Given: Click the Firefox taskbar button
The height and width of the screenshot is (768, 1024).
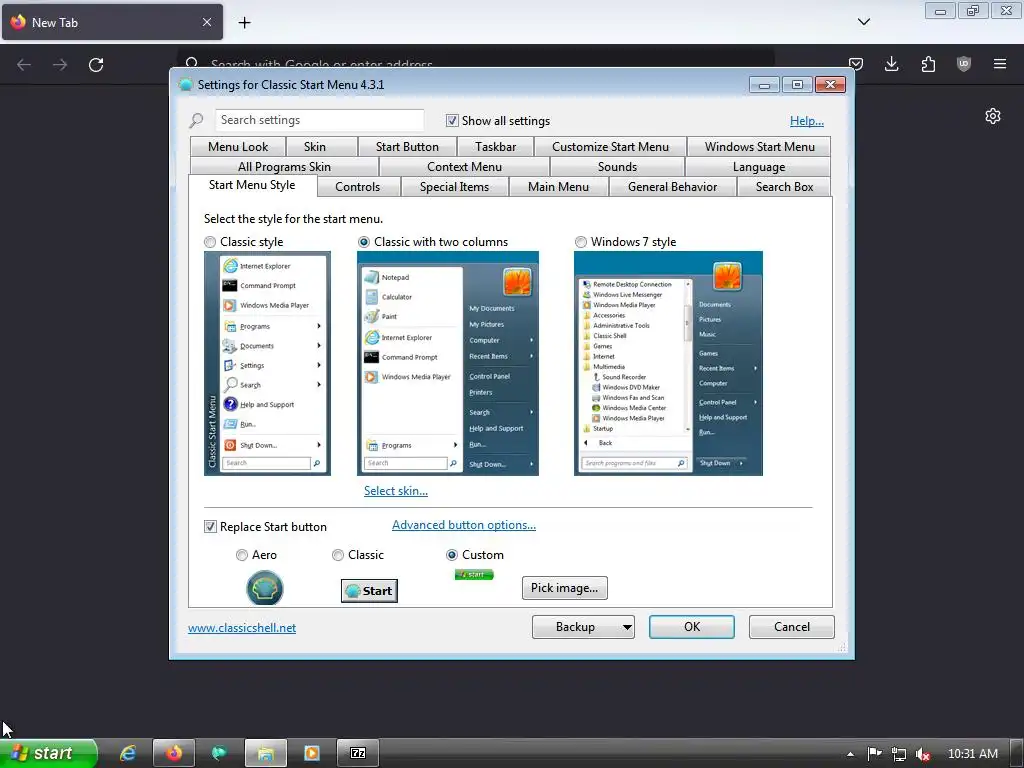Looking at the screenshot, I should 174,753.
